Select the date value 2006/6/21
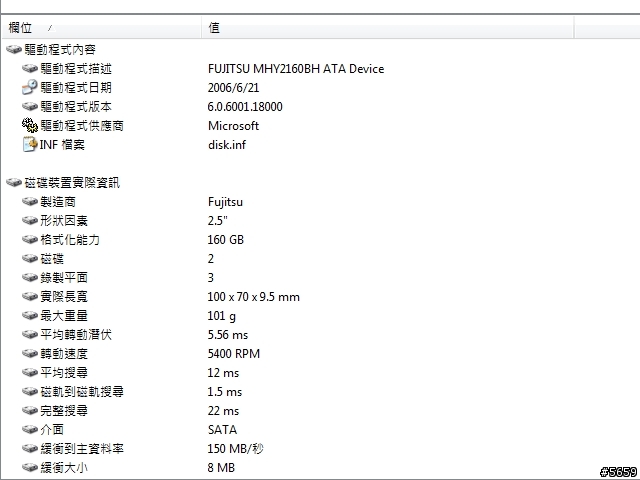This screenshot has height=480, width=640. coord(233,88)
